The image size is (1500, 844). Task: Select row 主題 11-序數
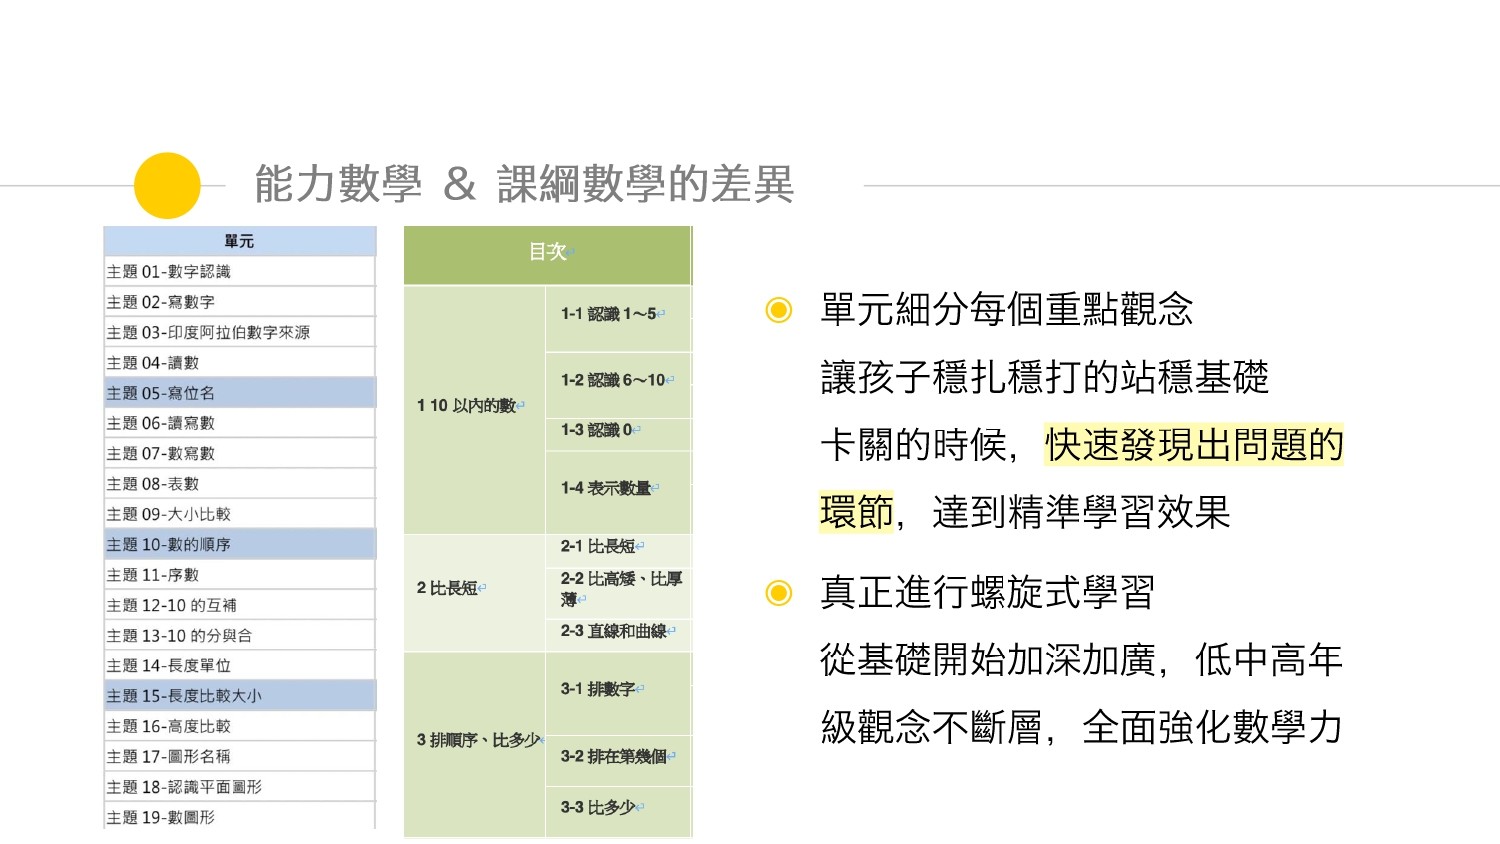point(240,575)
